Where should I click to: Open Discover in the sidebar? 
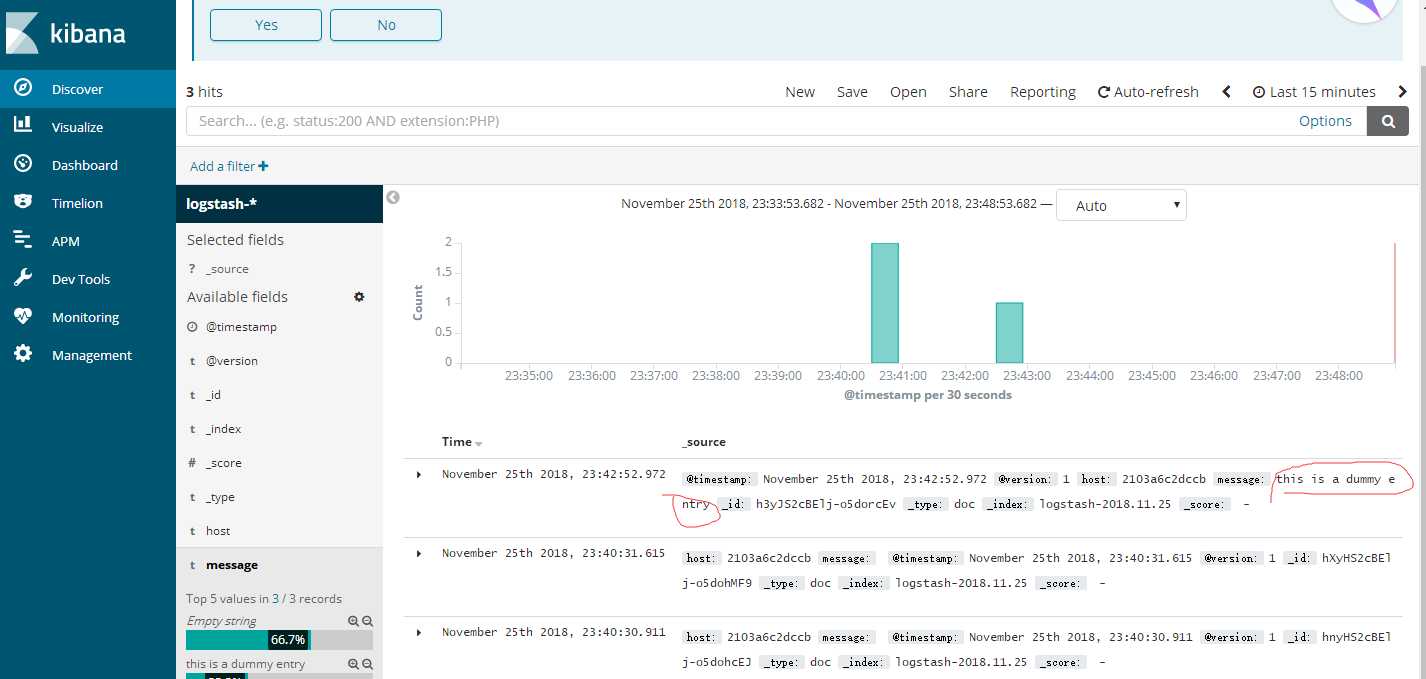click(88, 89)
